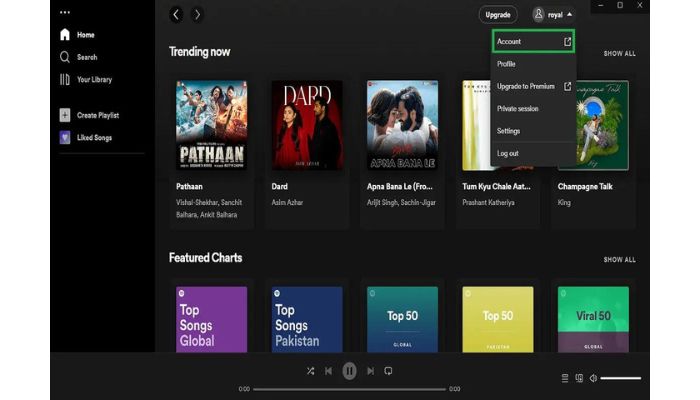Open the Top Songs Pakistan chart
This screenshot has height=400, width=700.
[307, 320]
